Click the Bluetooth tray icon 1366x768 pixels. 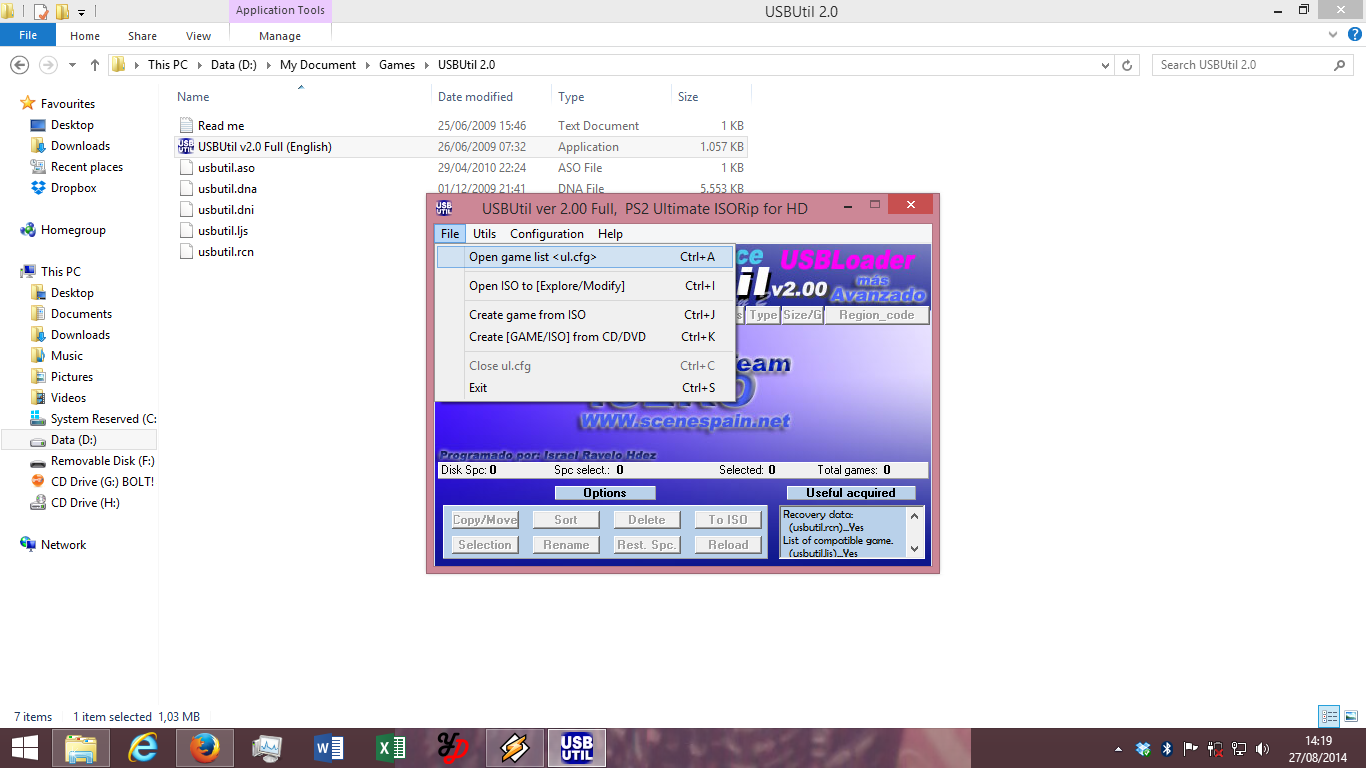point(1167,748)
